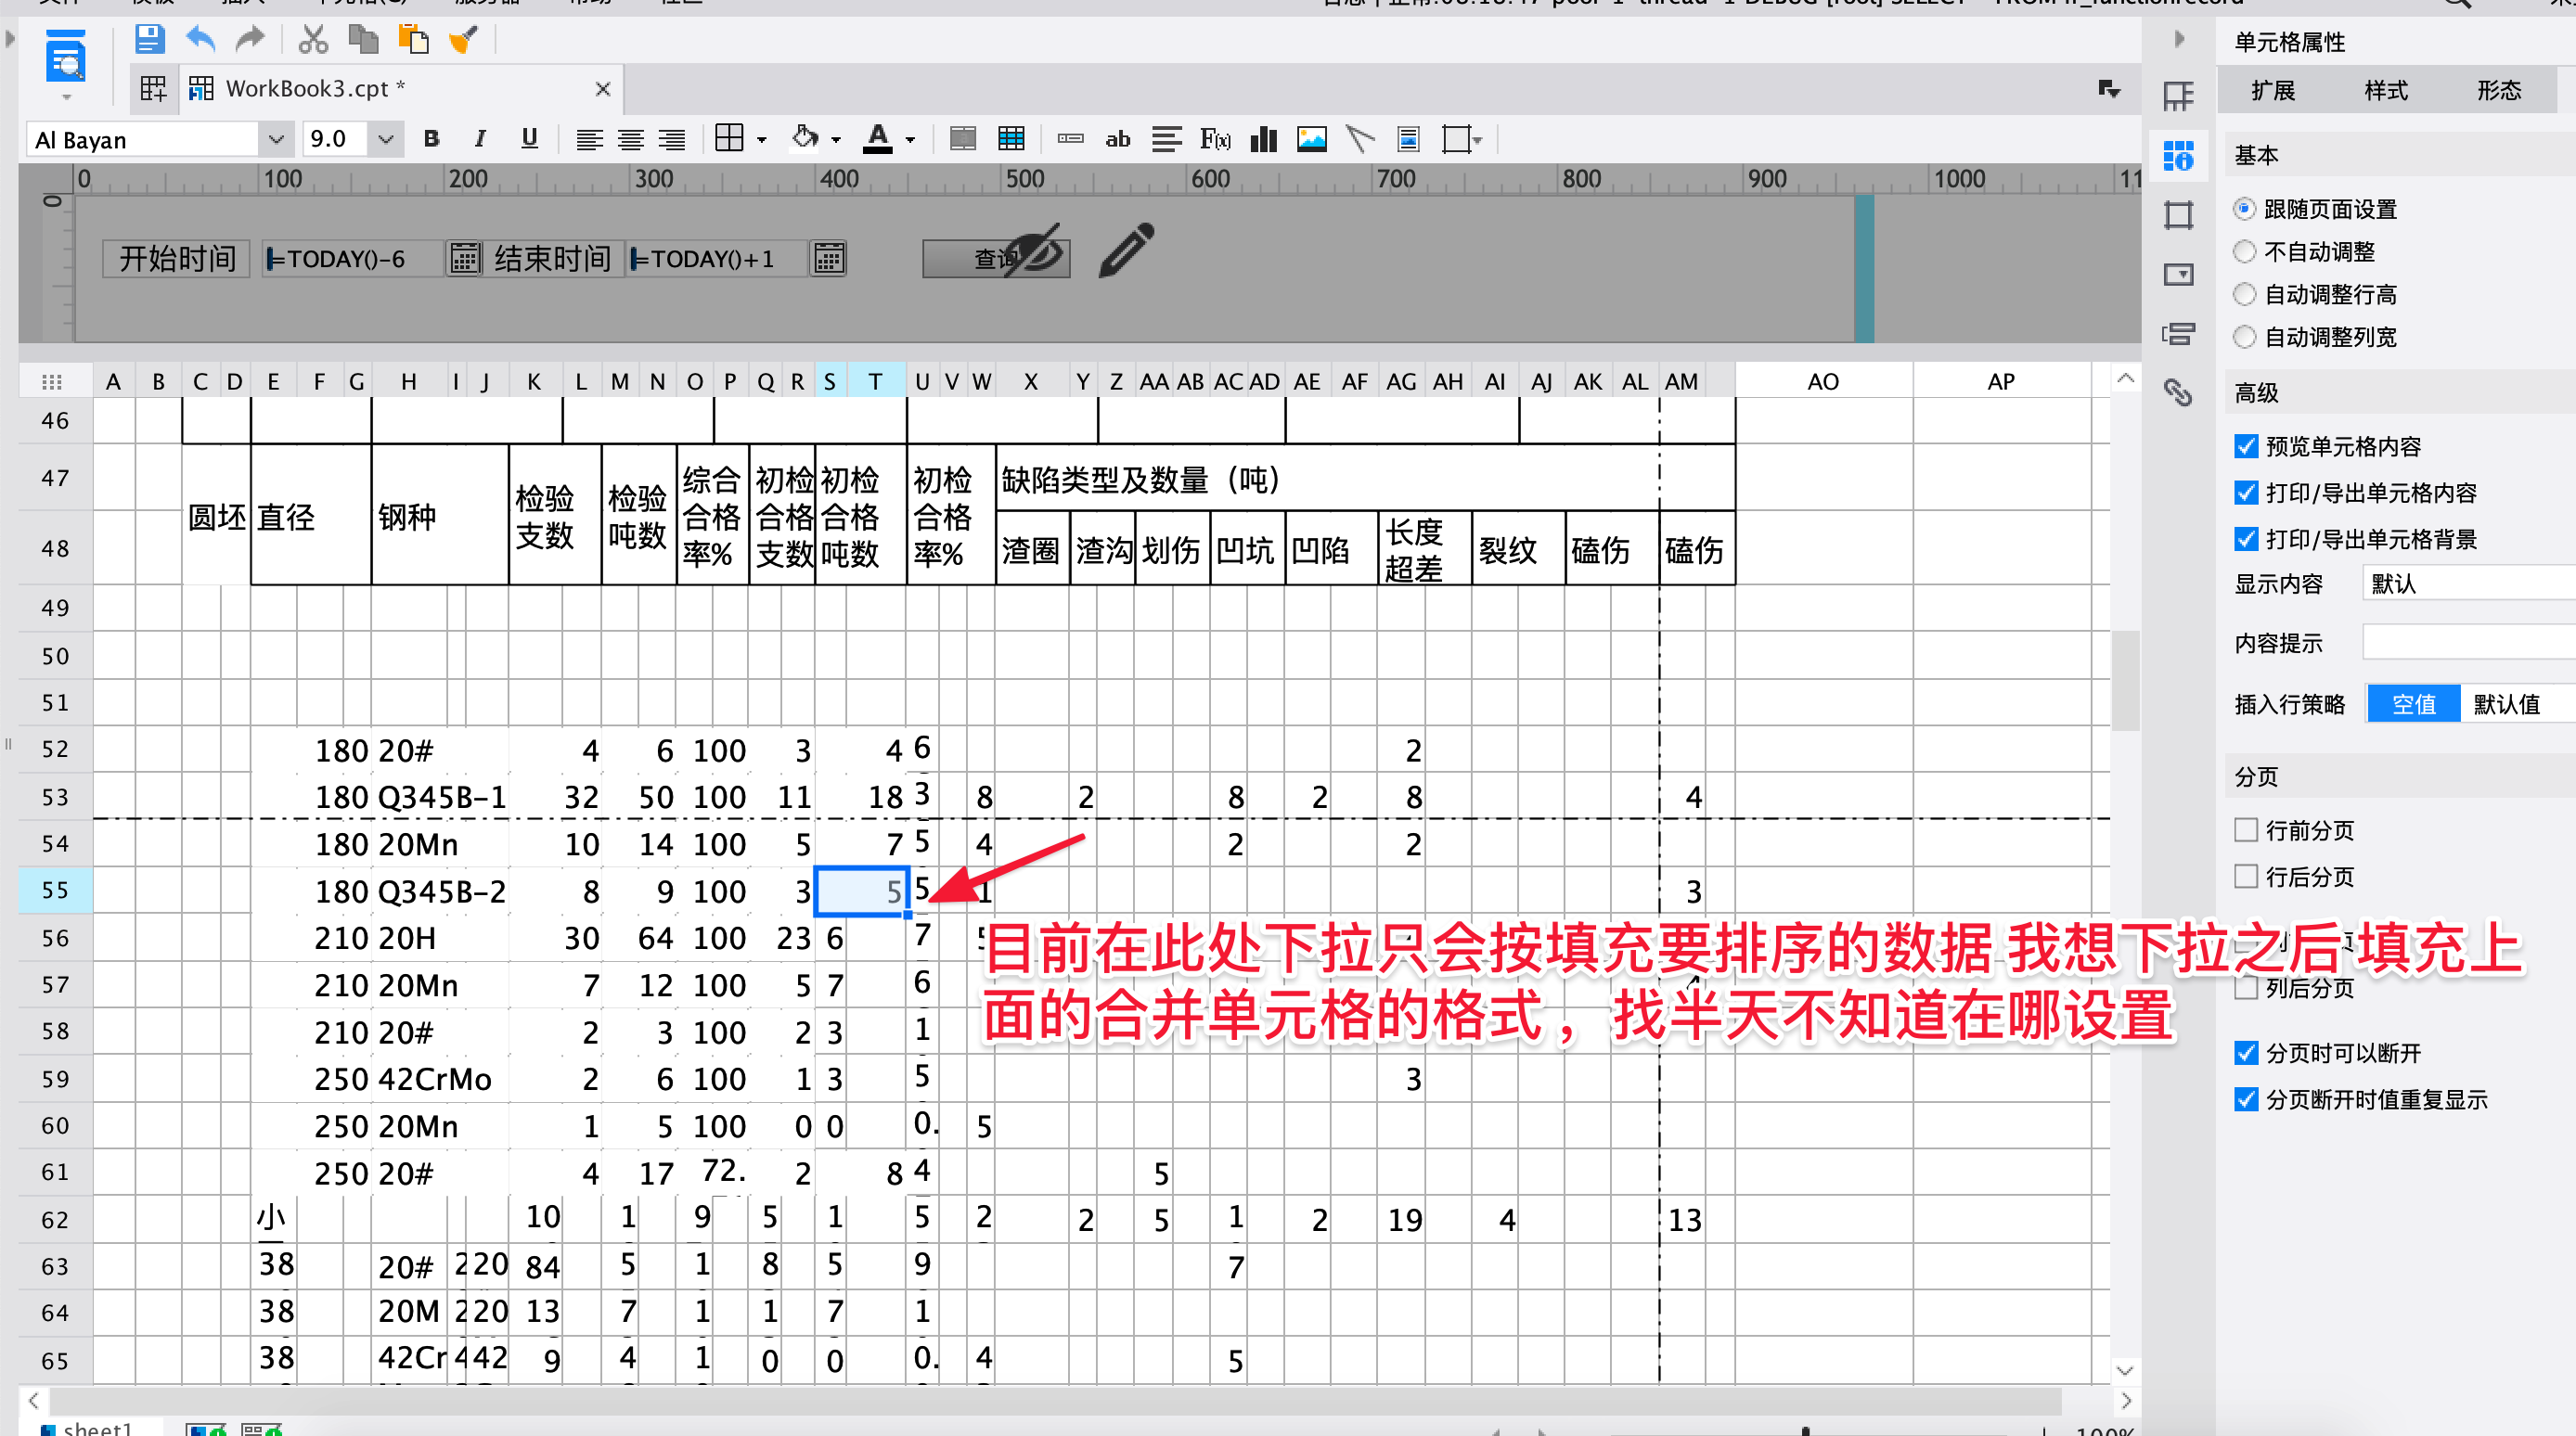Insert a formula with the F(x) icon
Viewport: 2576px width, 1436px height.
1215,139
